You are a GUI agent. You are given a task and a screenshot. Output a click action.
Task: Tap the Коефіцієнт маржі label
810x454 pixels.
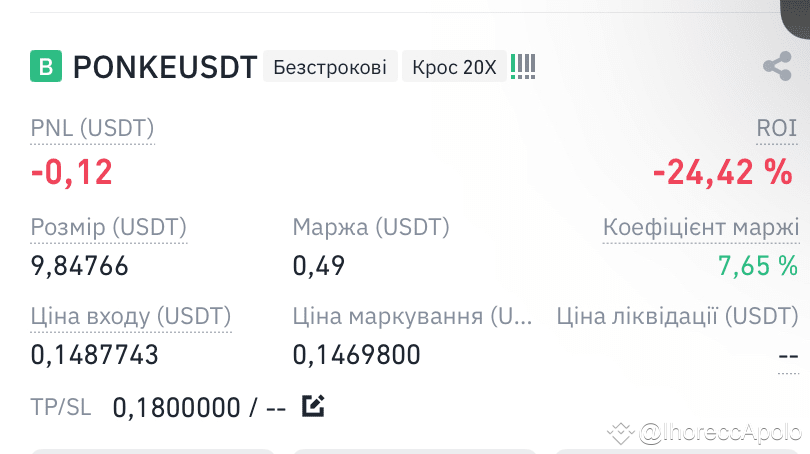701,227
